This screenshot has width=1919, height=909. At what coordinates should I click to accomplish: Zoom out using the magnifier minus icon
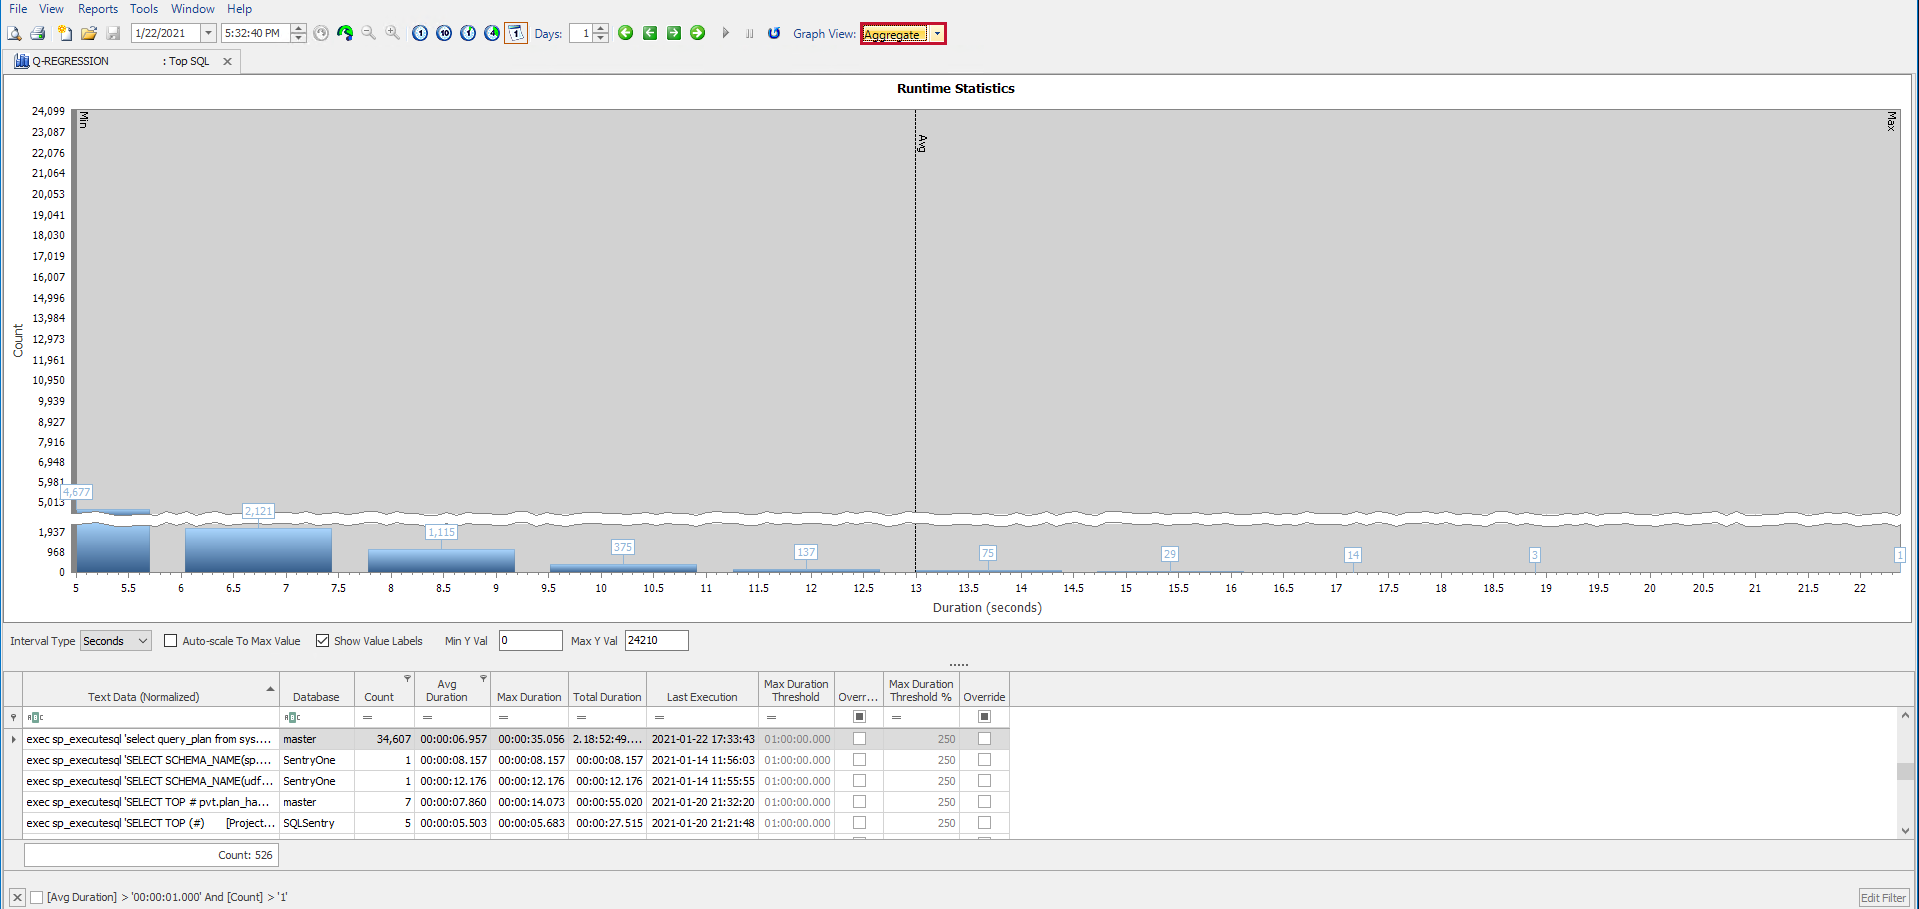pyautogui.click(x=369, y=33)
